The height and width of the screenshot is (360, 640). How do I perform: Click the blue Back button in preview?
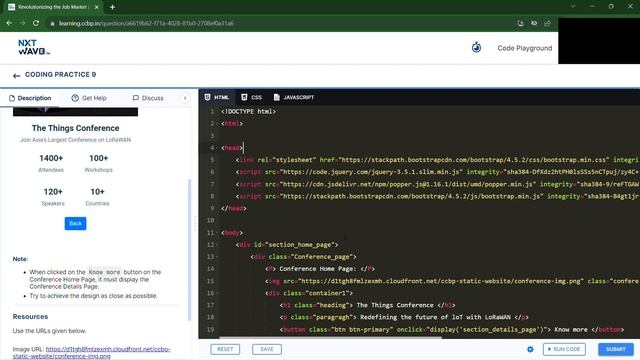(x=76, y=223)
